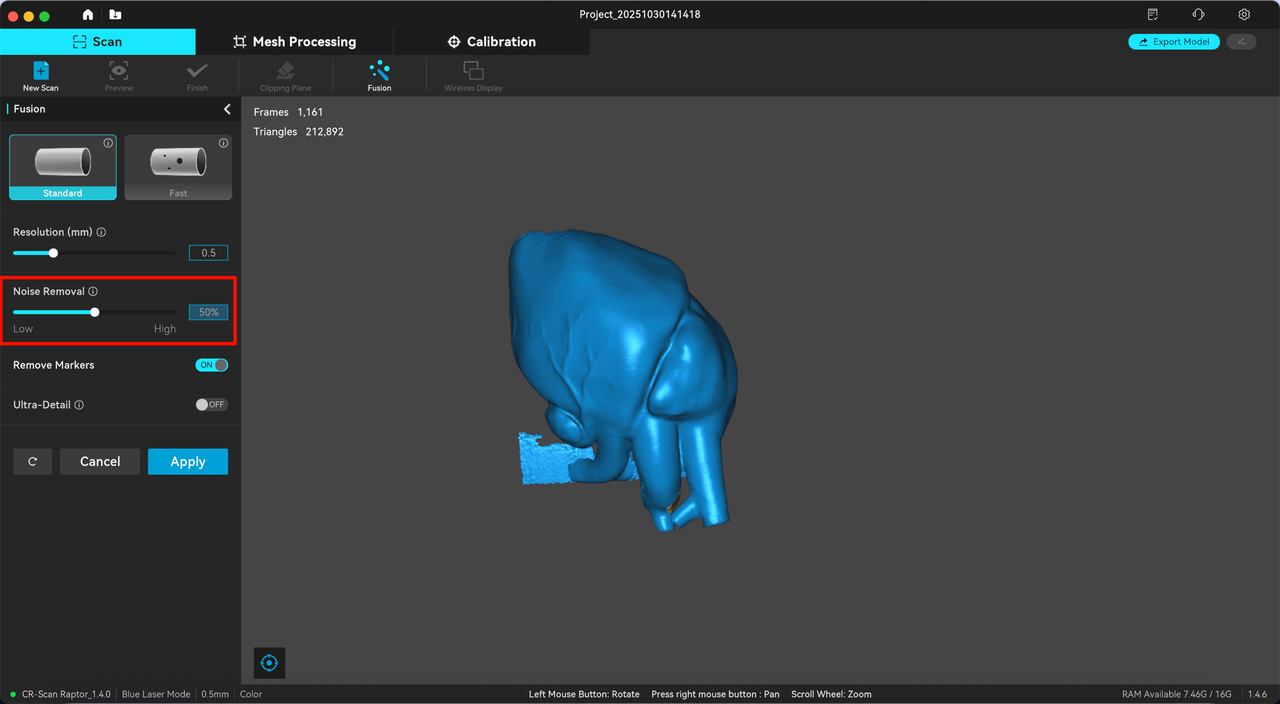Open the project folder icon

[115, 15]
